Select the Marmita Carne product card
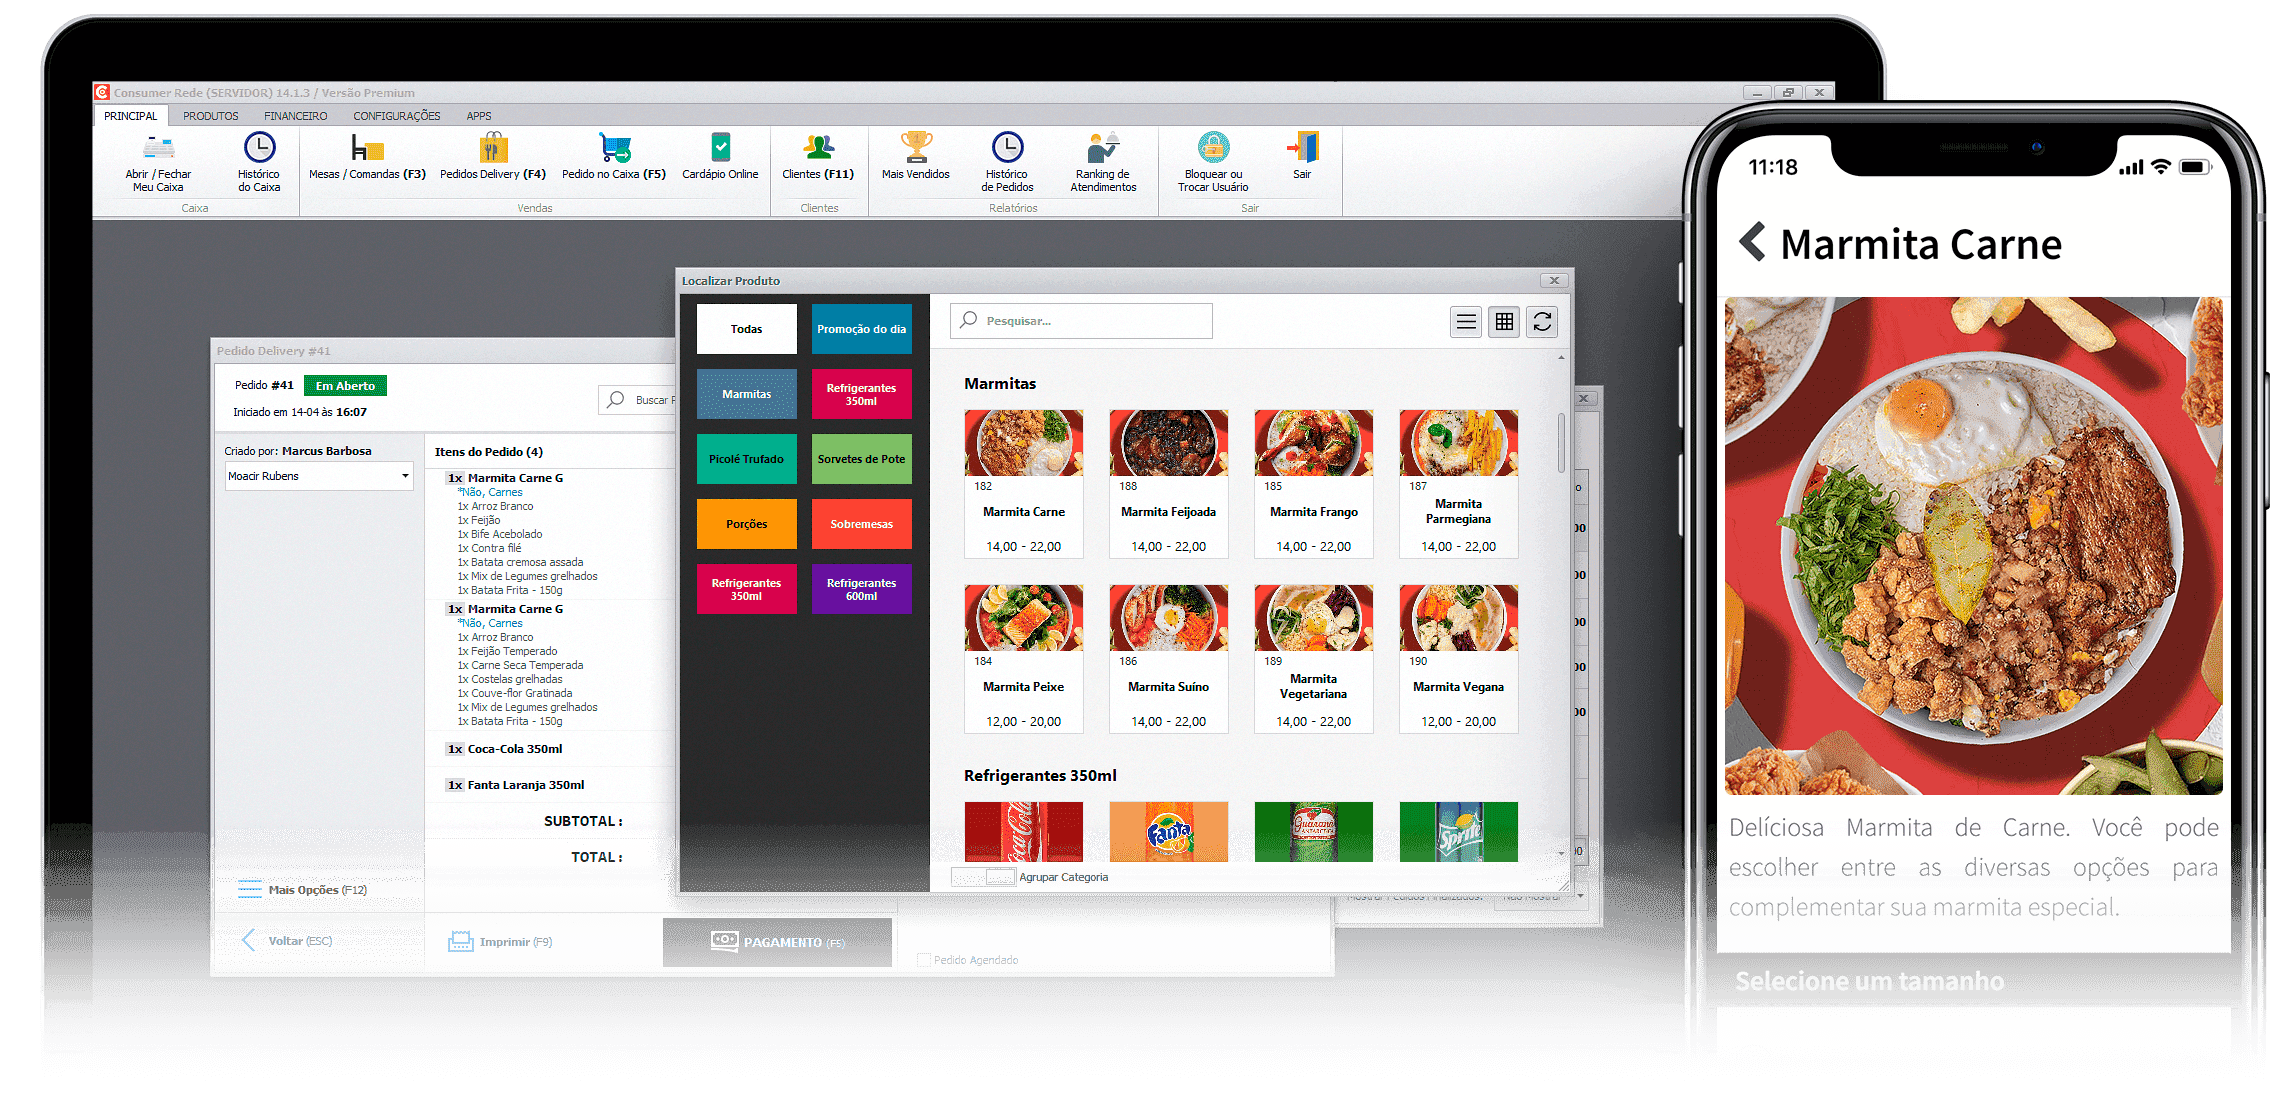The image size is (2289, 1102). point(1024,483)
